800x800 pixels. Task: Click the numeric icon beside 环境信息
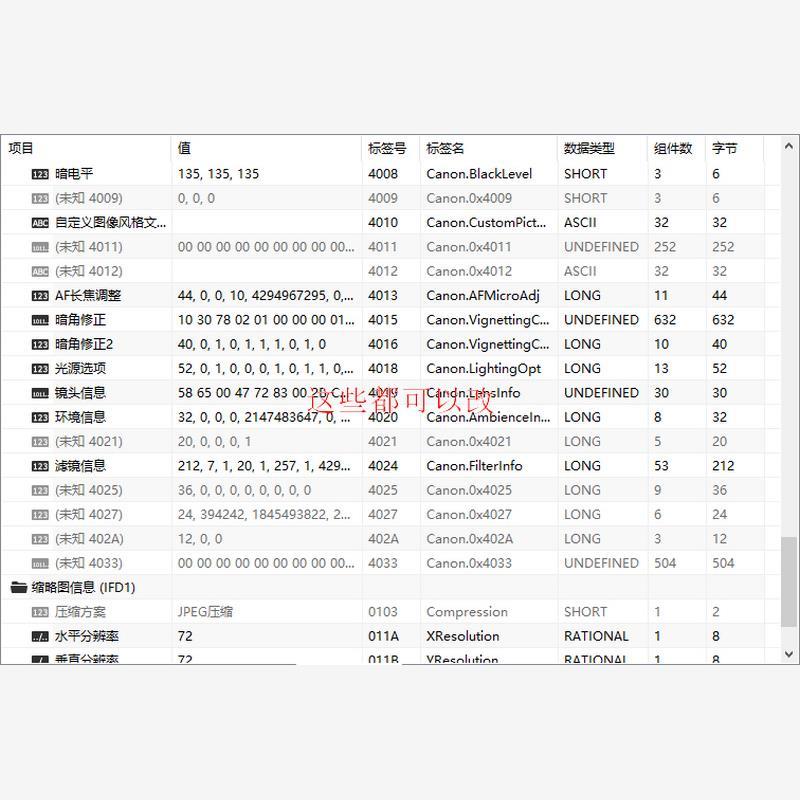click(40, 418)
